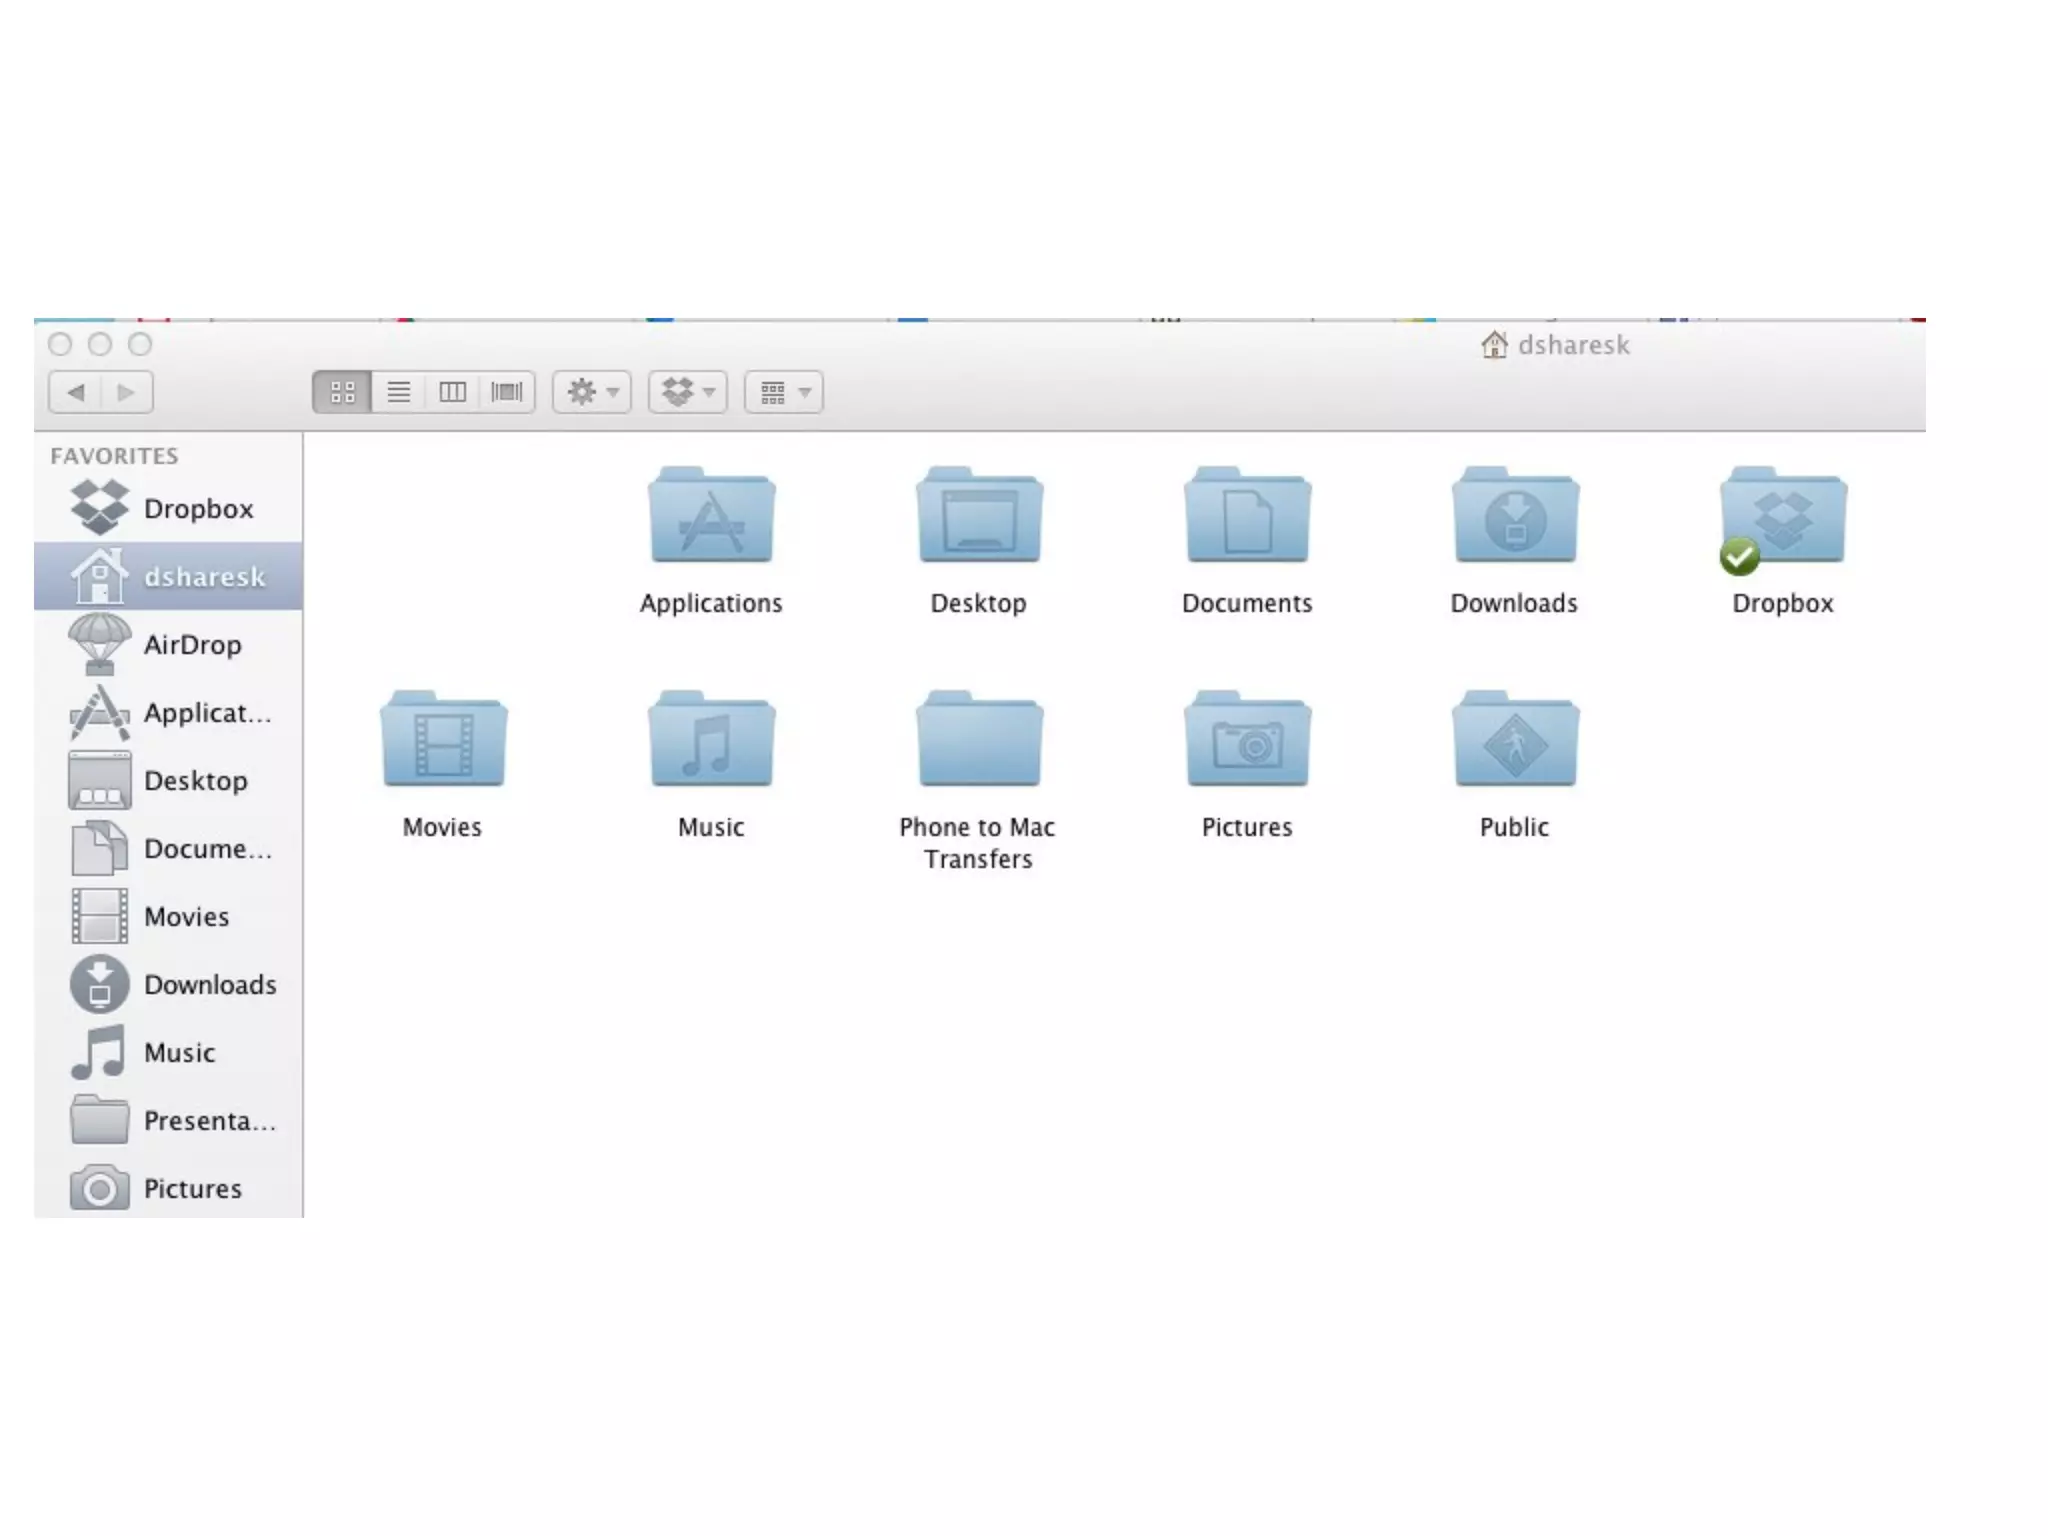Viewport: 2048px width, 1536px height.
Task: Open the item arrangement dropdown
Action: (x=784, y=392)
